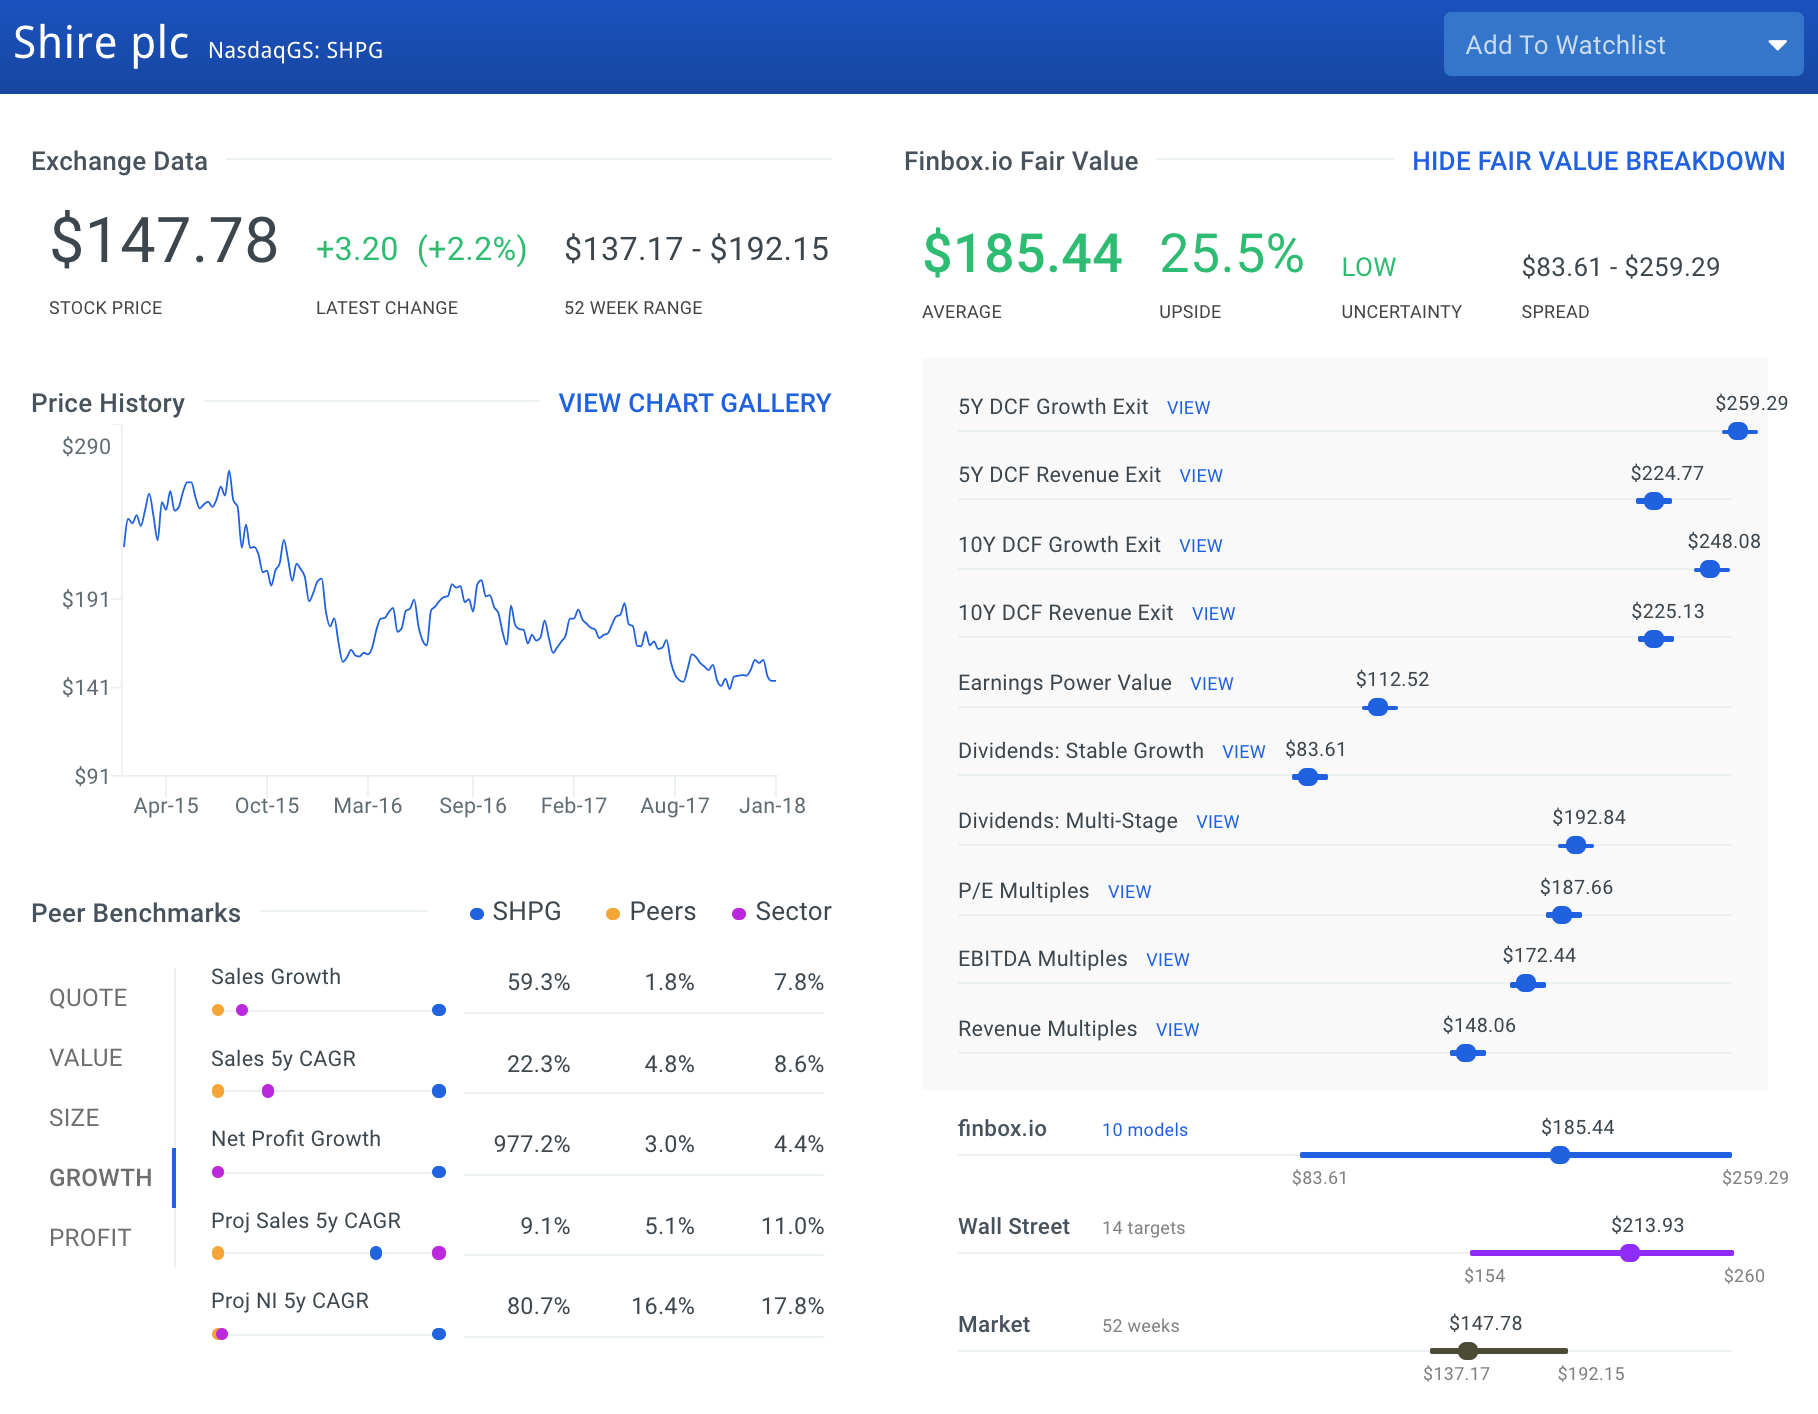Click the $172.44 EBITDA Multiples marker

tap(1526, 983)
